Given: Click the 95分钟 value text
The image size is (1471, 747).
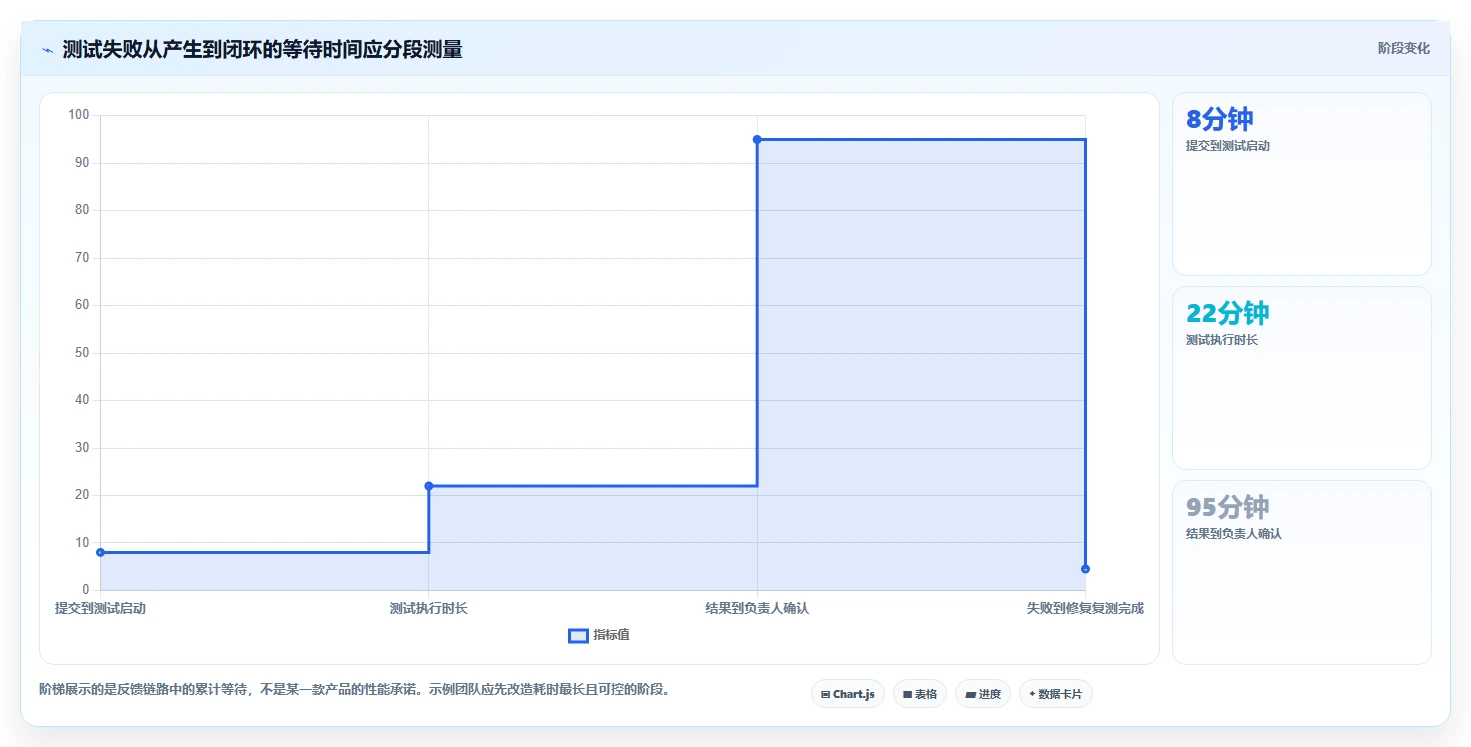Looking at the screenshot, I should click(1227, 507).
